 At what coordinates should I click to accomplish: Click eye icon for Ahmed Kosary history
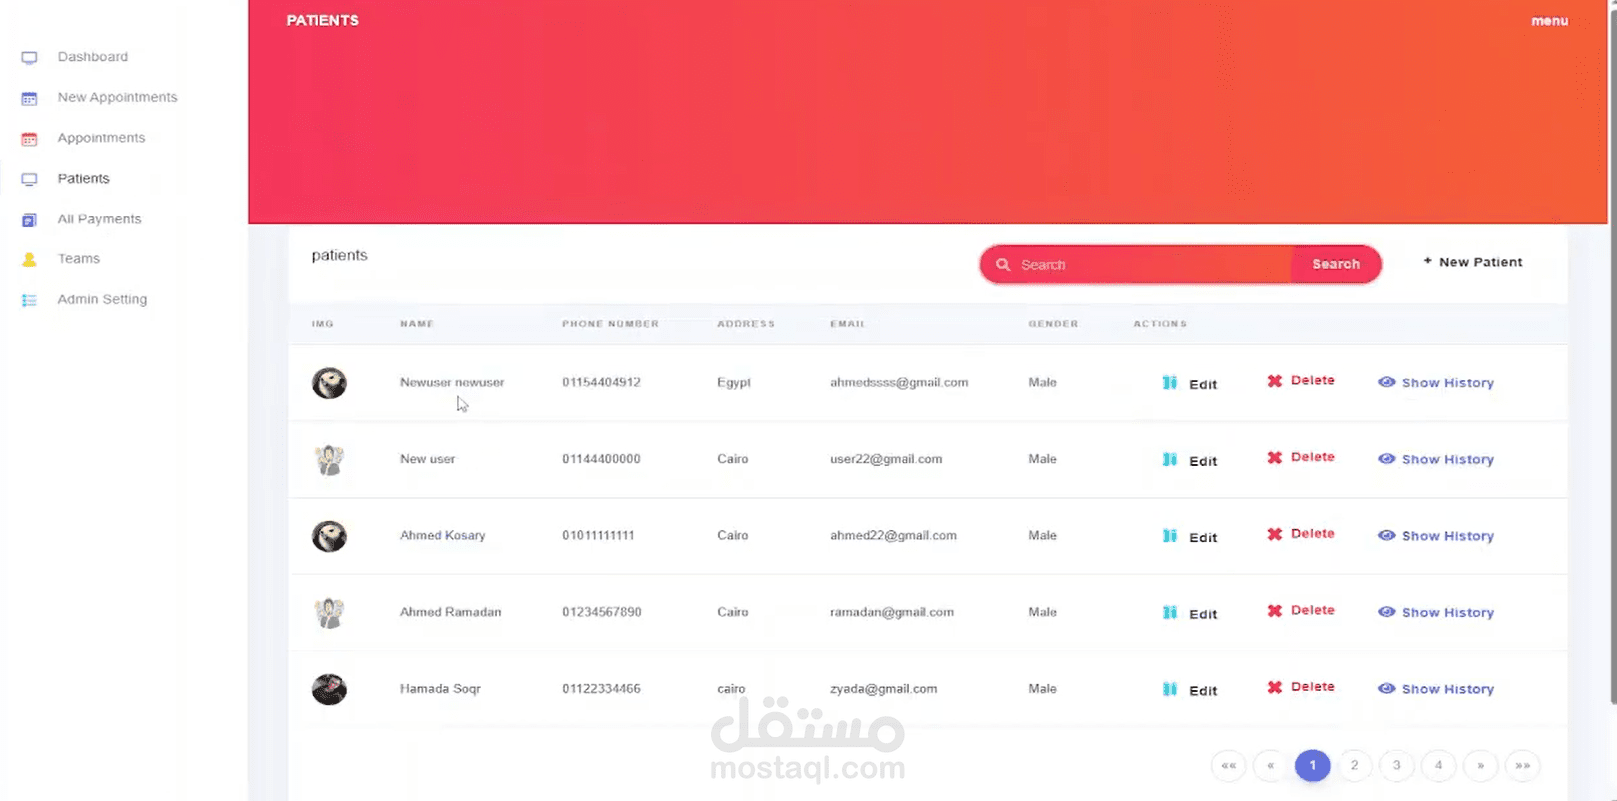tap(1386, 536)
